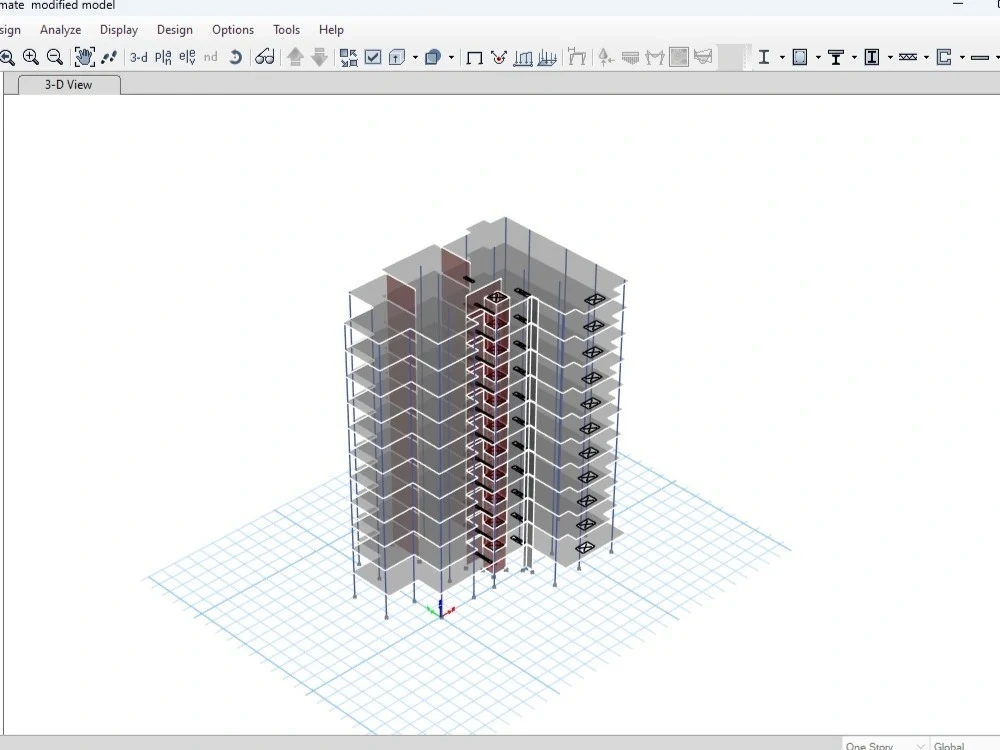The width and height of the screenshot is (1000, 750).
Task: Toggle the object shrink icon
Action: pyautogui.click(x=348, y=57)
